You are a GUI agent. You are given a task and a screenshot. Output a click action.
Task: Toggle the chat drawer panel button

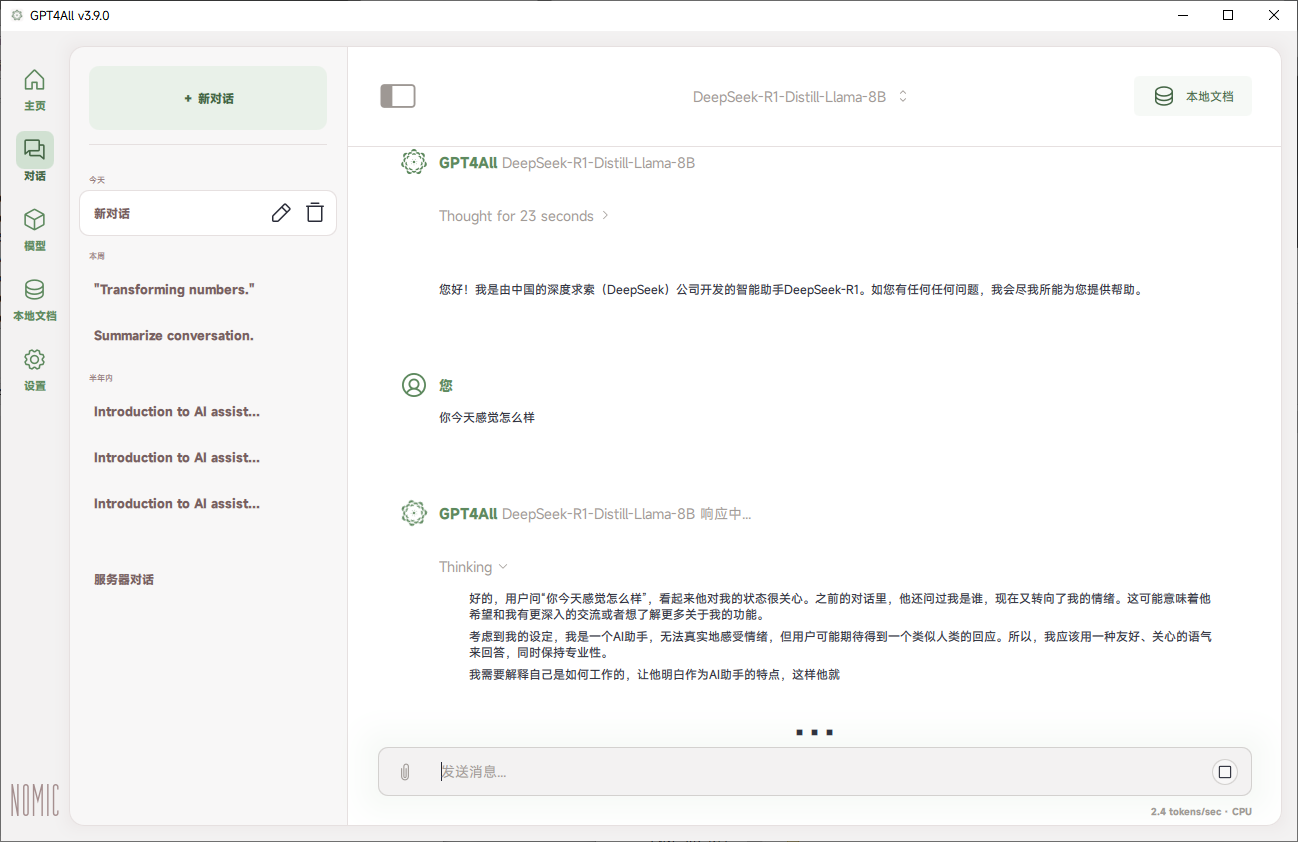pos(398,96)
